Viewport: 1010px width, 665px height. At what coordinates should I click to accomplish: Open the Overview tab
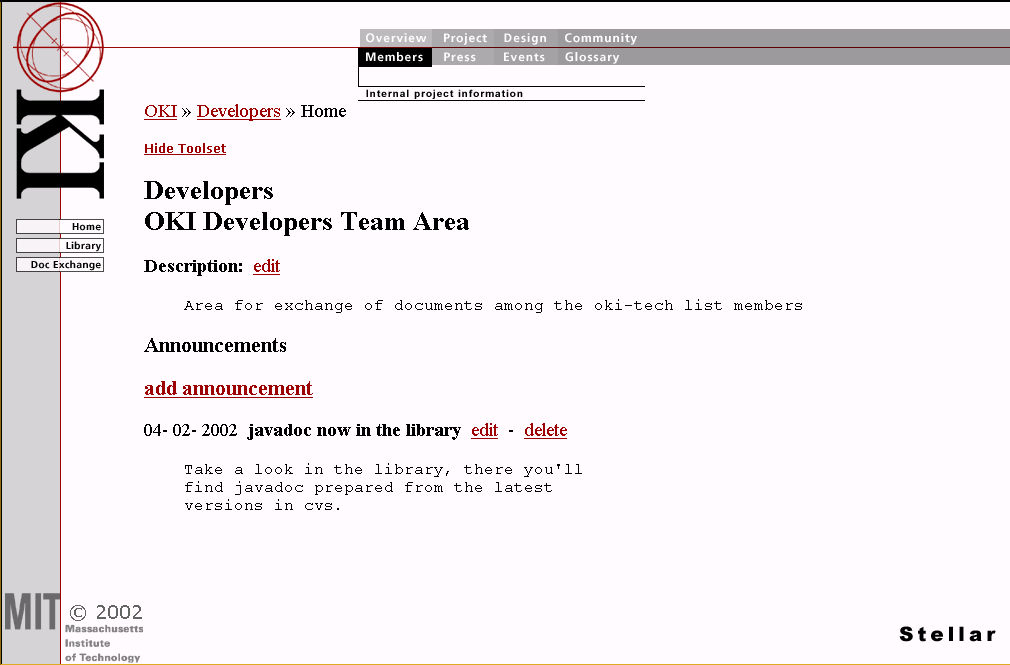pyautogui.click(x=395, y=38)
